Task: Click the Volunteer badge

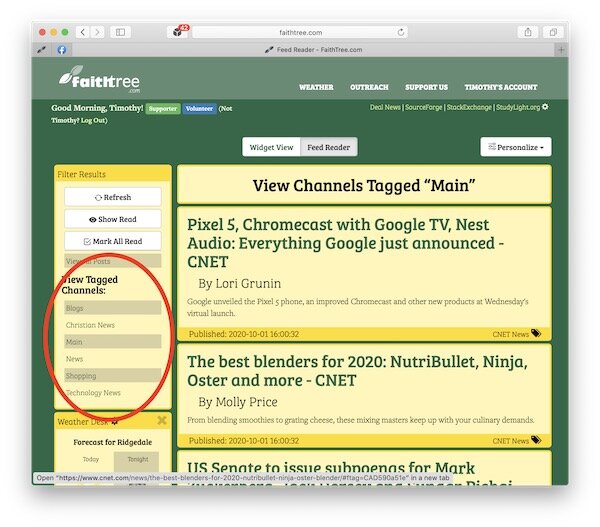Action: [x=199, y=109]
